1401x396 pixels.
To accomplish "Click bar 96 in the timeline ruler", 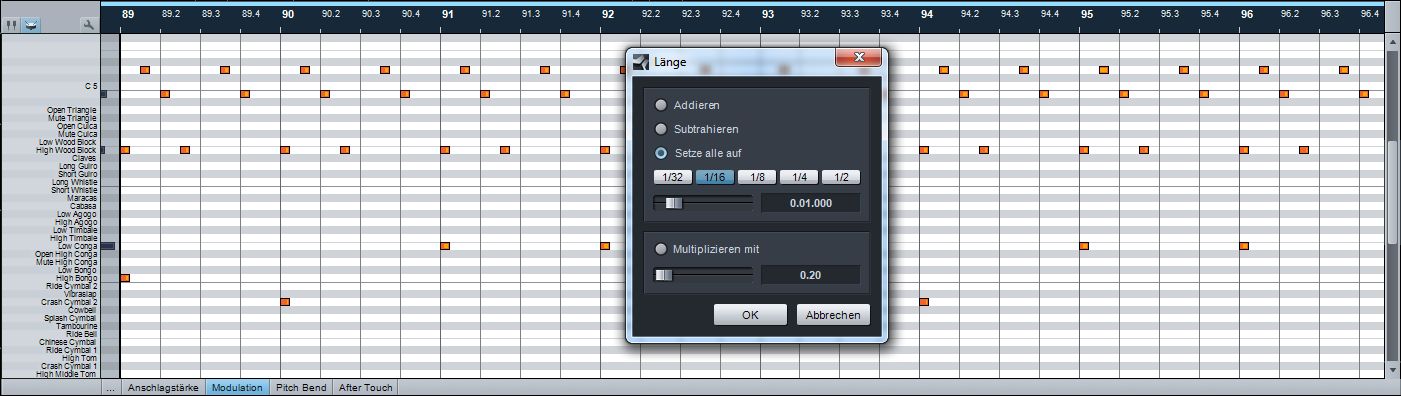I will click(1247, 15).
